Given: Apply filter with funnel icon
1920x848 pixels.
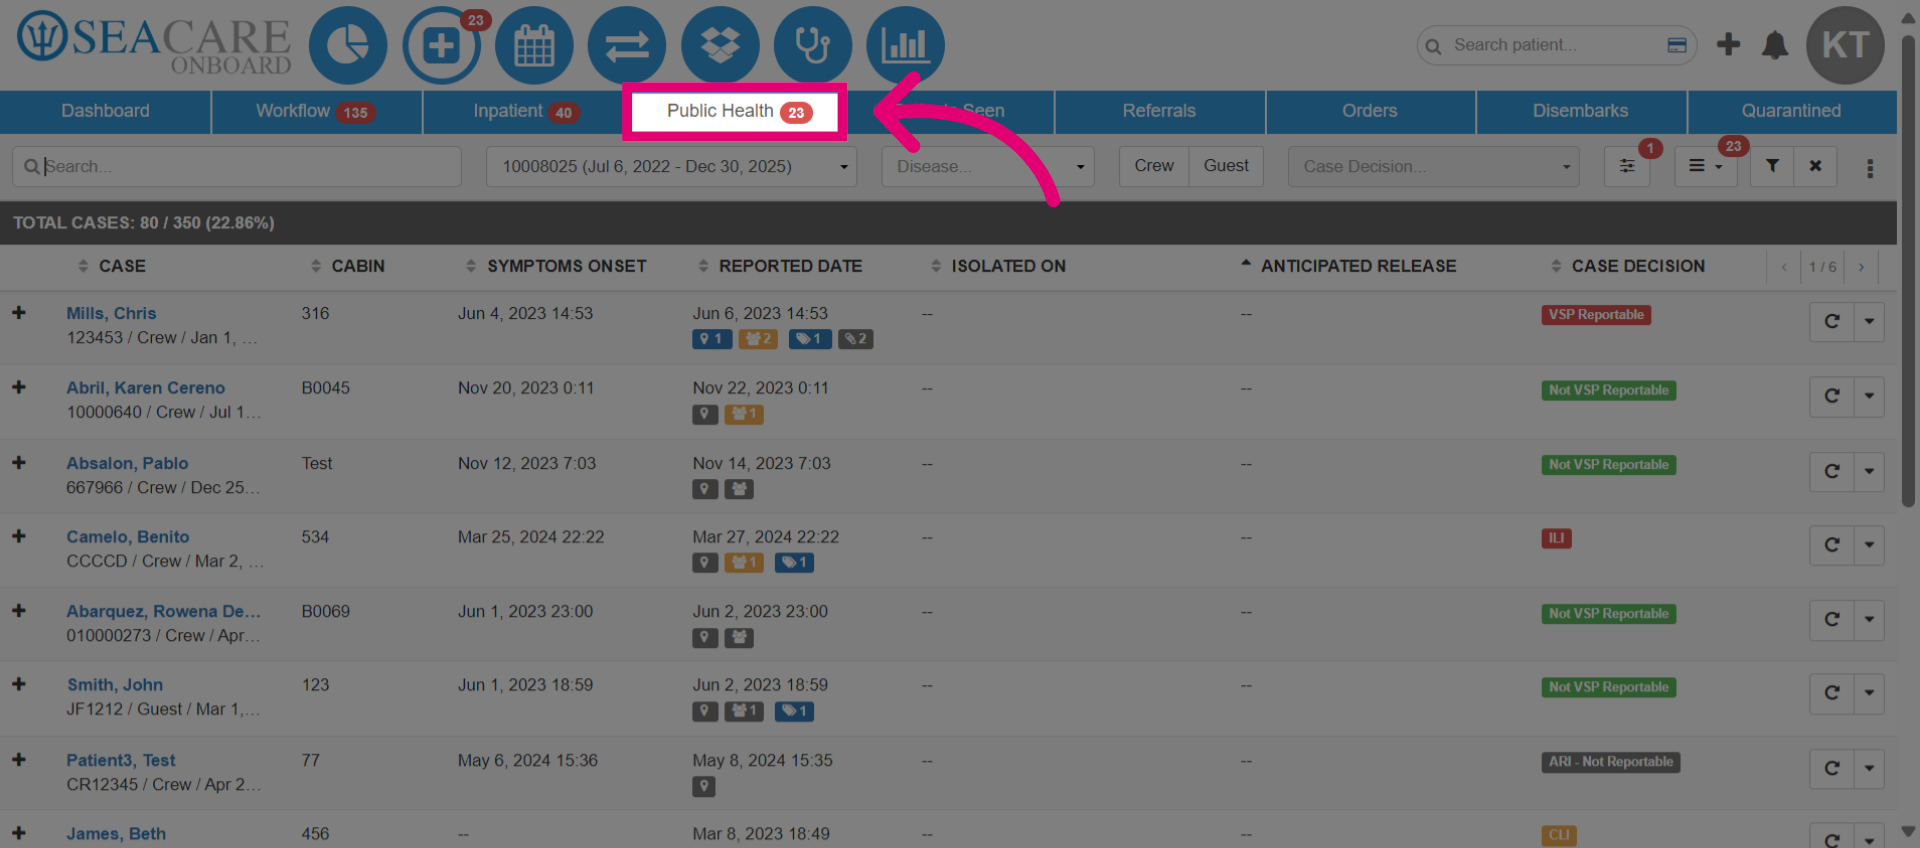Looking at the screenshot, I should click(x=1772, y=166).
